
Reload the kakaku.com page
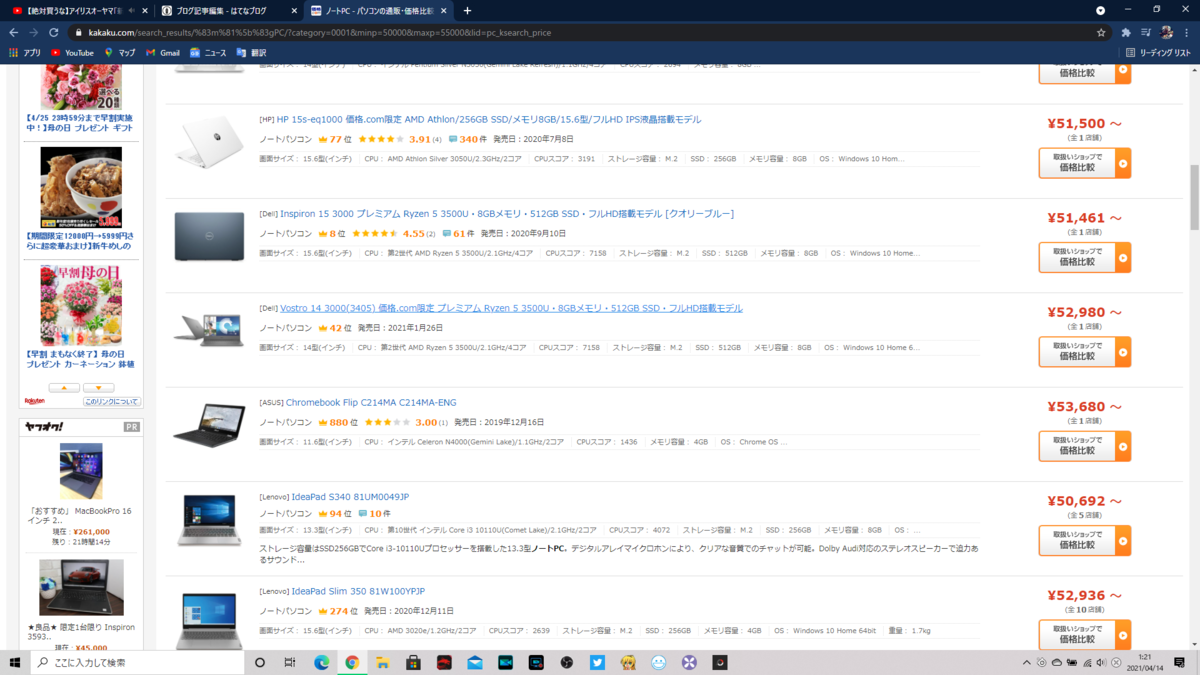54,32
